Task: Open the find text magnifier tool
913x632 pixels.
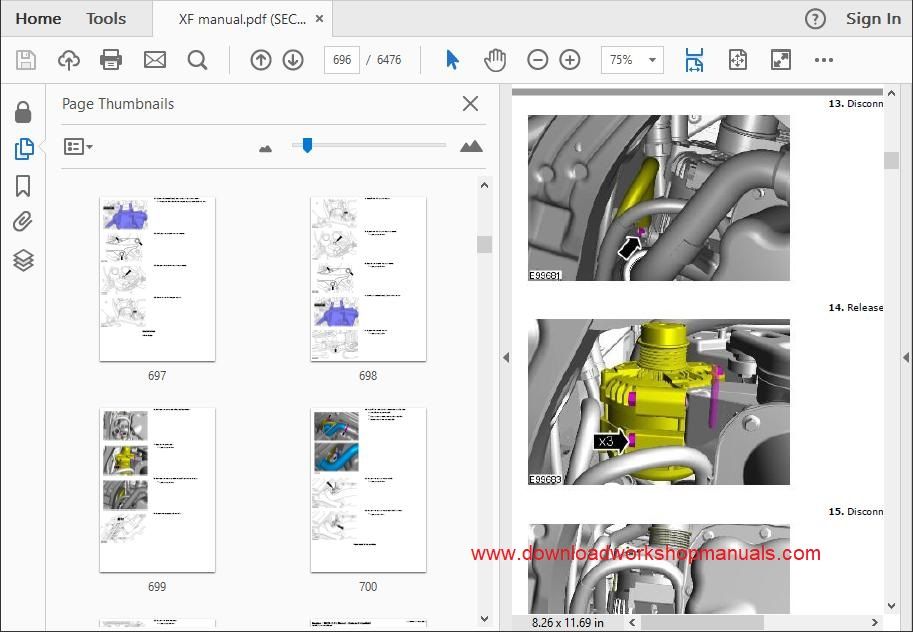Action: pyautogui.click(x=197, y=60)
